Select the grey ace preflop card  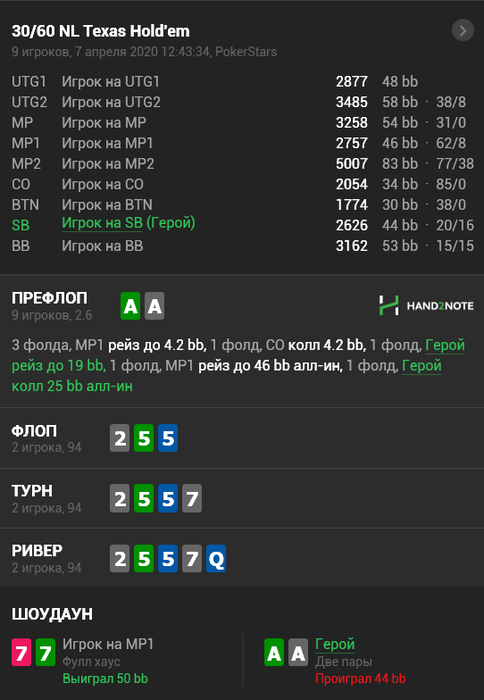[x=154, y=306]
